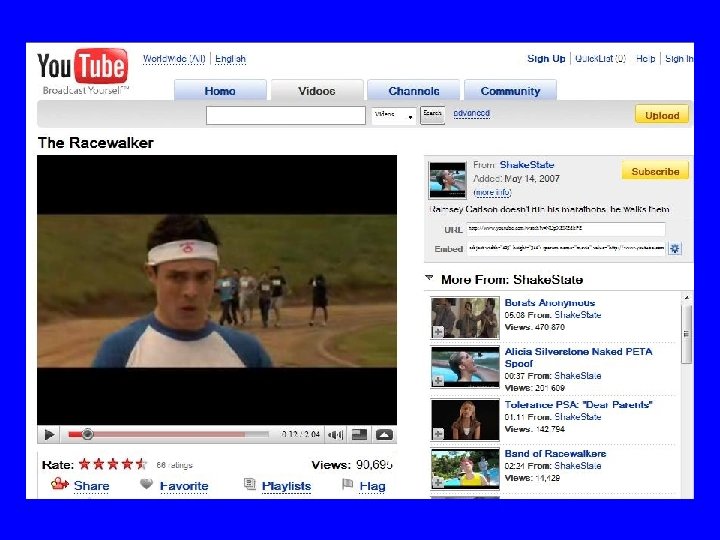The image size is (720, 540).
Task: Open the Home tab
Action: pyautogui.click(x=220, y=90)
